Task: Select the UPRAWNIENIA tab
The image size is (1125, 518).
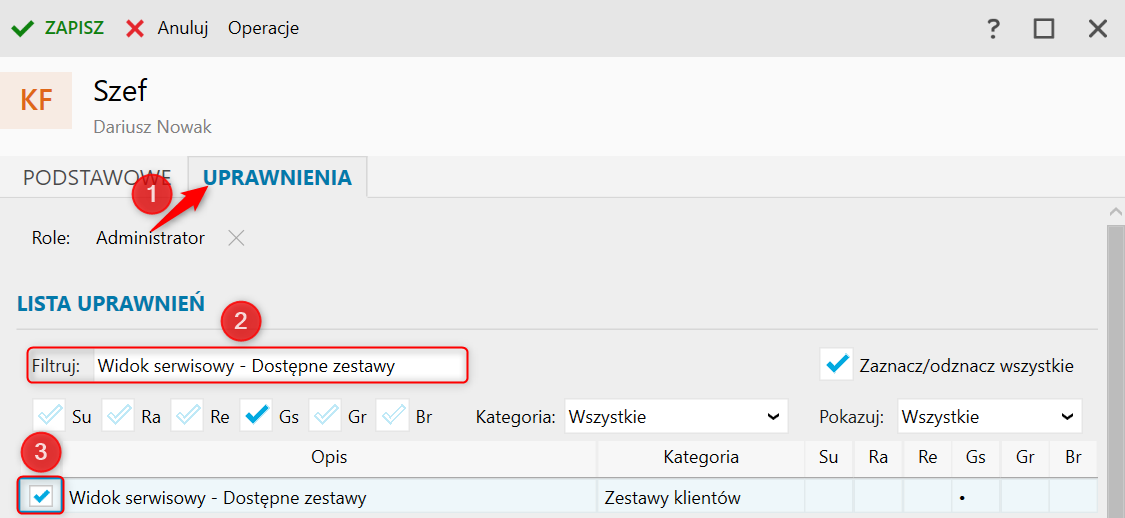Action: [x=278, y=177]
